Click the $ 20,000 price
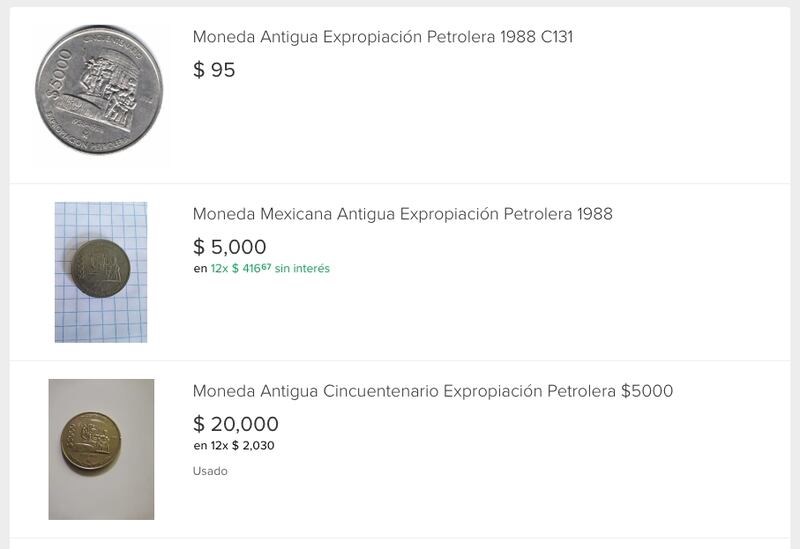Screen dimensions: 800x549 tap(235, 424)
